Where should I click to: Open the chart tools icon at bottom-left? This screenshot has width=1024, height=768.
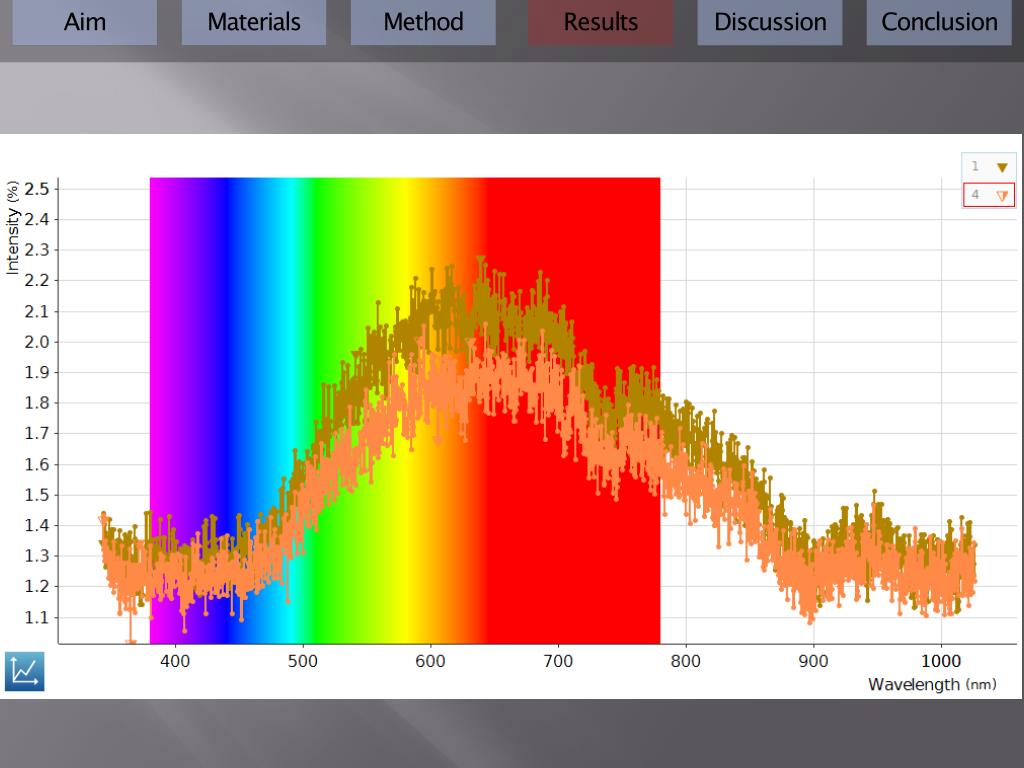coord(24,671)
